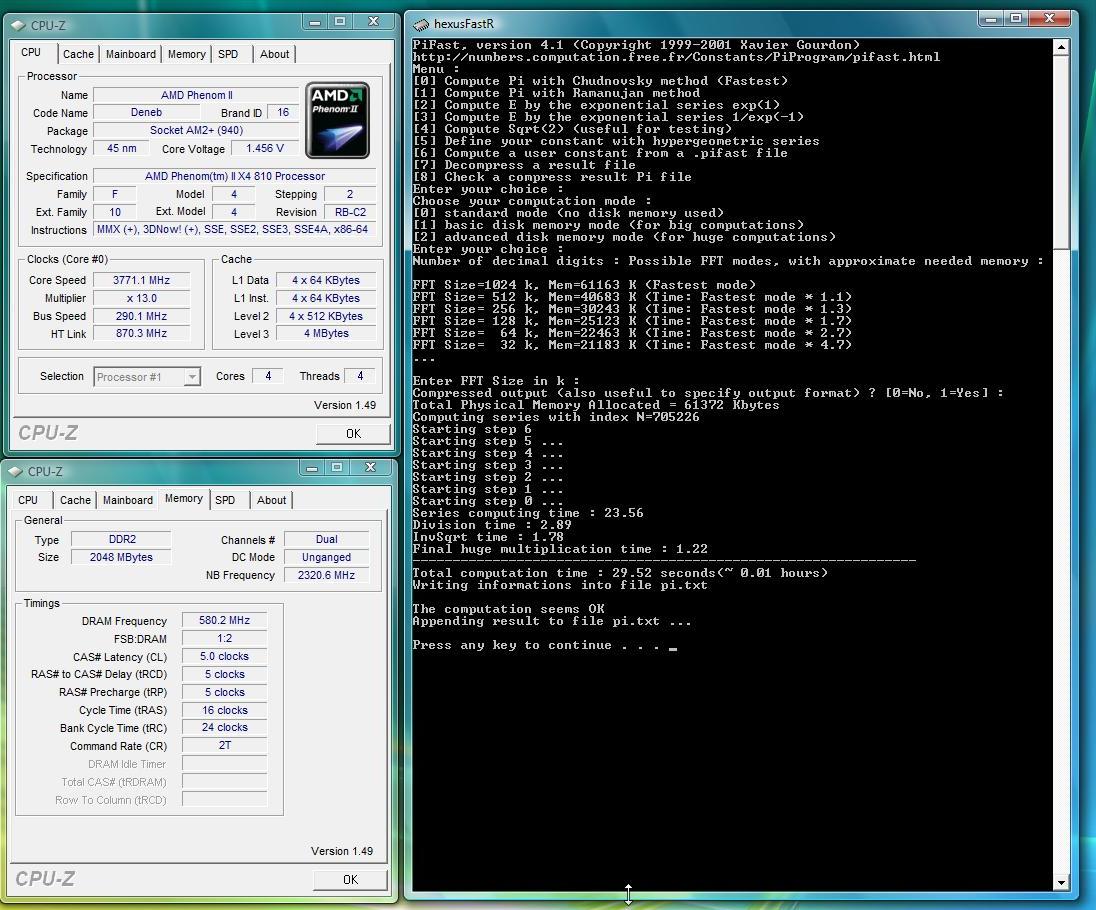Open SPD tab in top CPU-Z window

tap(228, 54)
